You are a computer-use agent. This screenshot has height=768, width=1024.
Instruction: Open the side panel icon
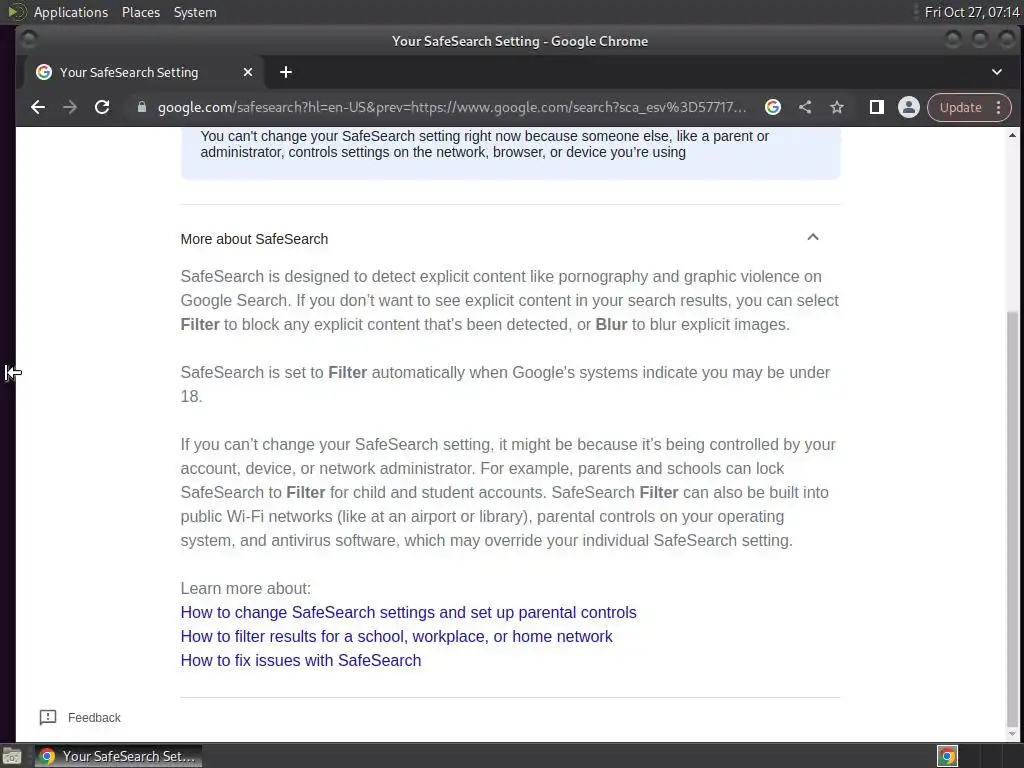(876, 107)
